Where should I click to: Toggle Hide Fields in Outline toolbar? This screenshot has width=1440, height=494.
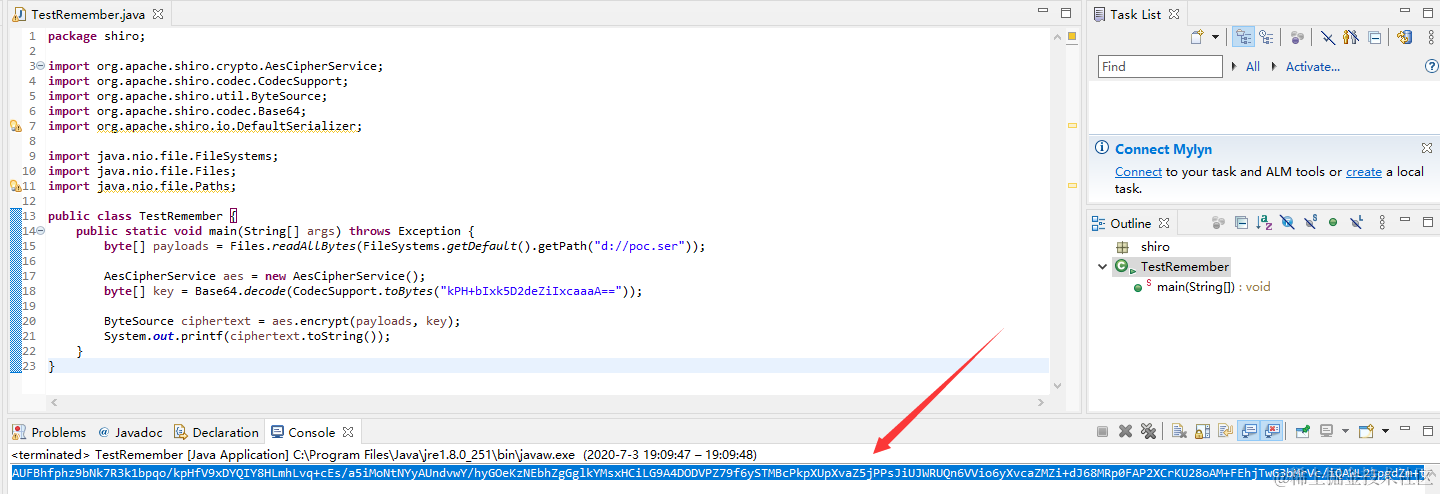pyautogui.click(x=1288, y=222)
